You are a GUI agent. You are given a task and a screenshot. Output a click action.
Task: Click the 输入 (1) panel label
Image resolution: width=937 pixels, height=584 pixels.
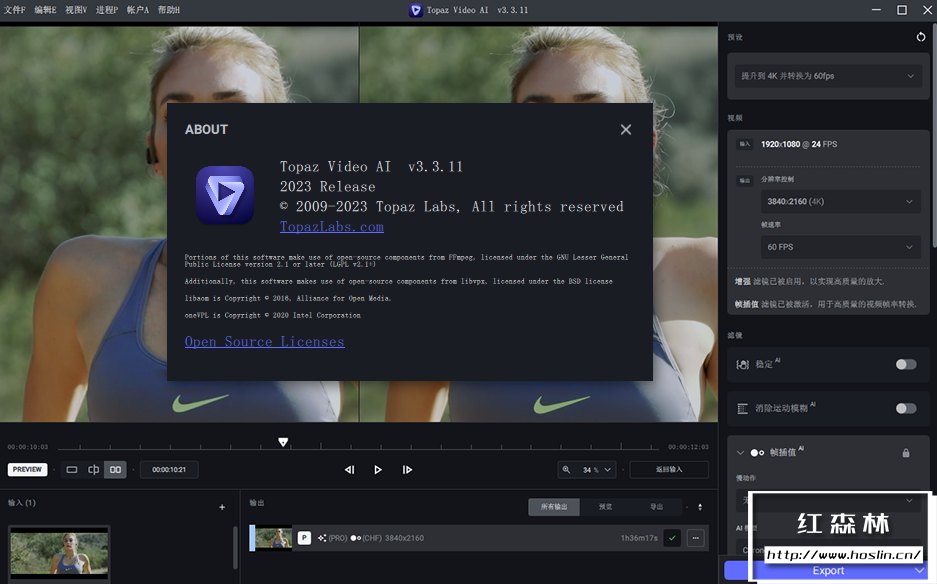click(x=22, y=503)
